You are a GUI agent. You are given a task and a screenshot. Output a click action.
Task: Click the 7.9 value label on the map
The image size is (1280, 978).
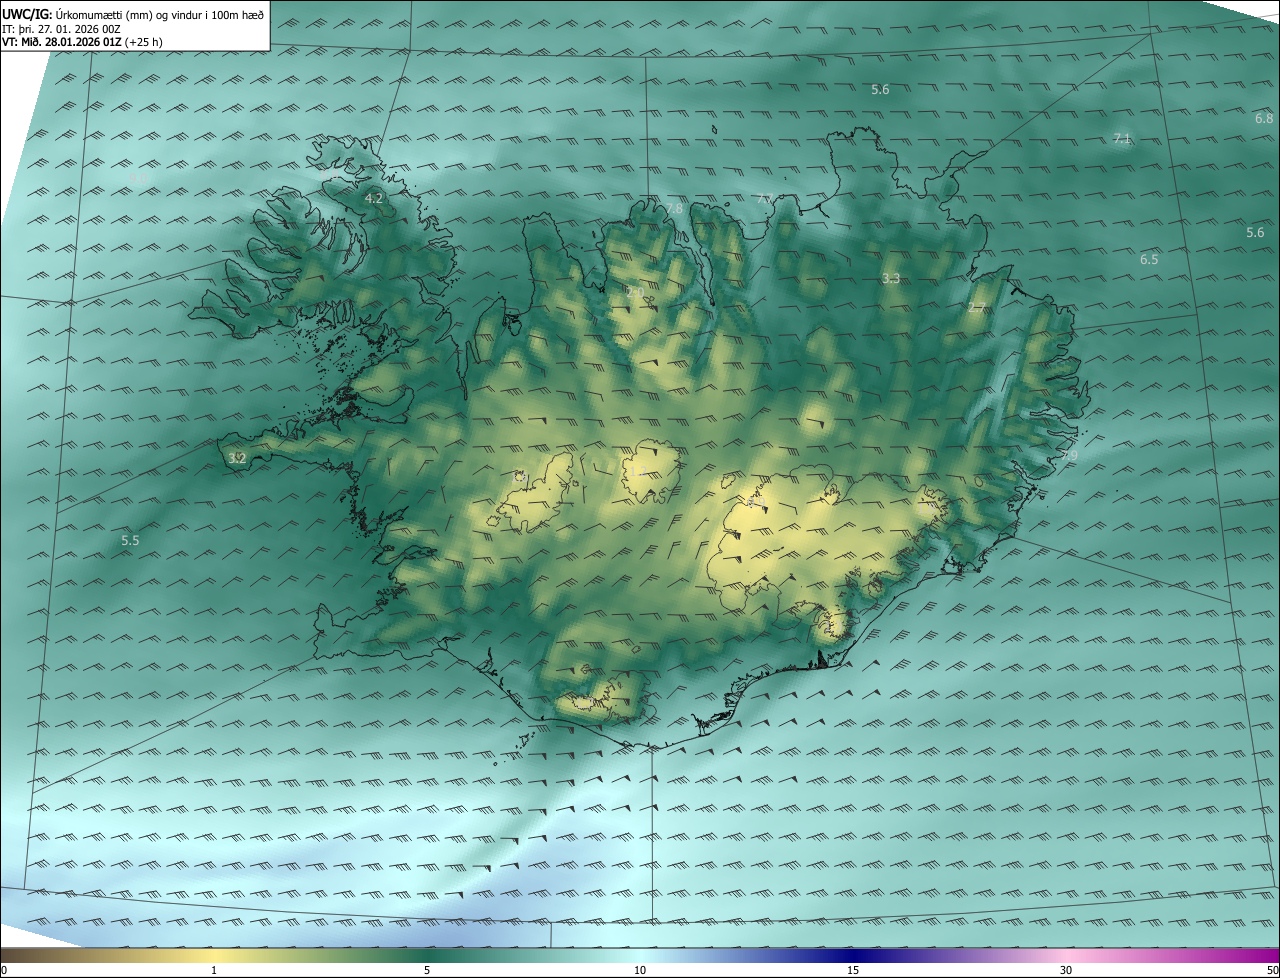pos(1069,455)
